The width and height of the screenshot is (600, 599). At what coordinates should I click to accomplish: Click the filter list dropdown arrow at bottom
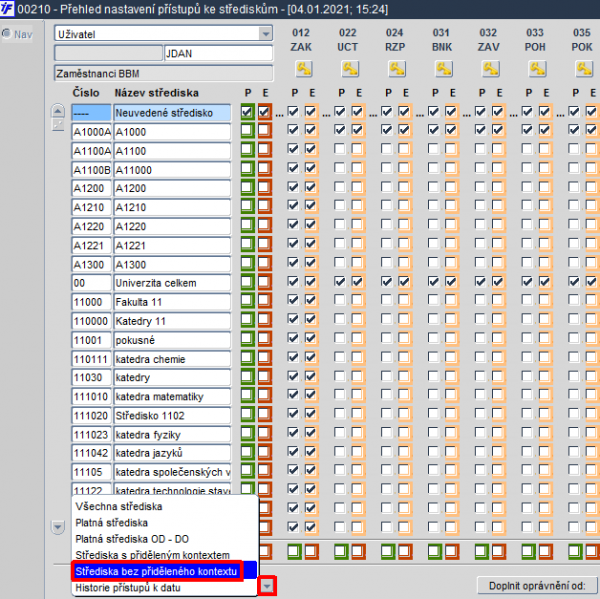(x=267, y=586)
